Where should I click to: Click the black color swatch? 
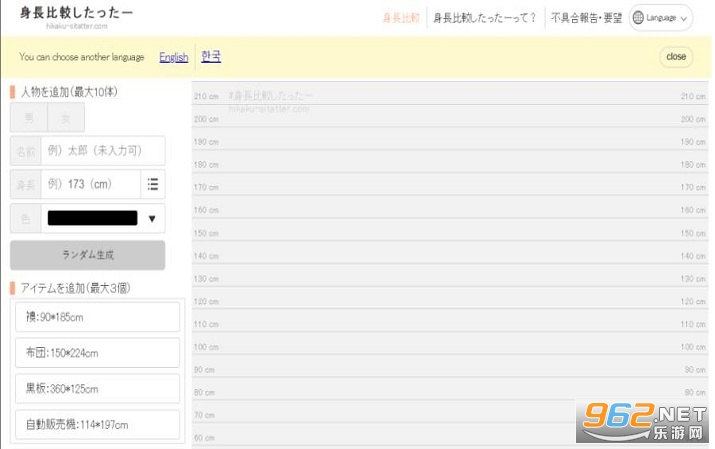(x=92, y=218)
